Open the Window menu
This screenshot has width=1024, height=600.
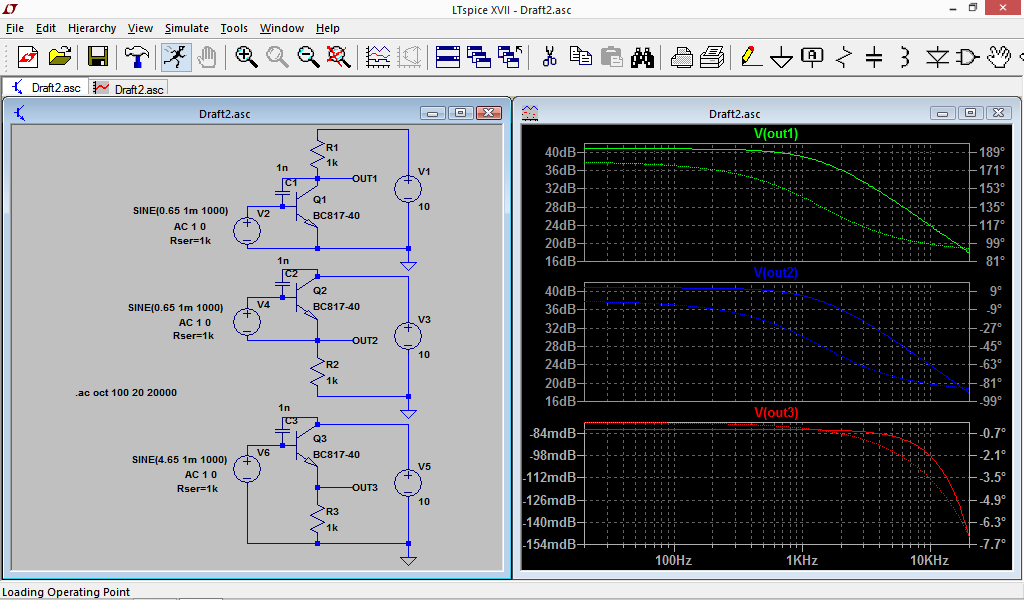[x=281, y=28]
